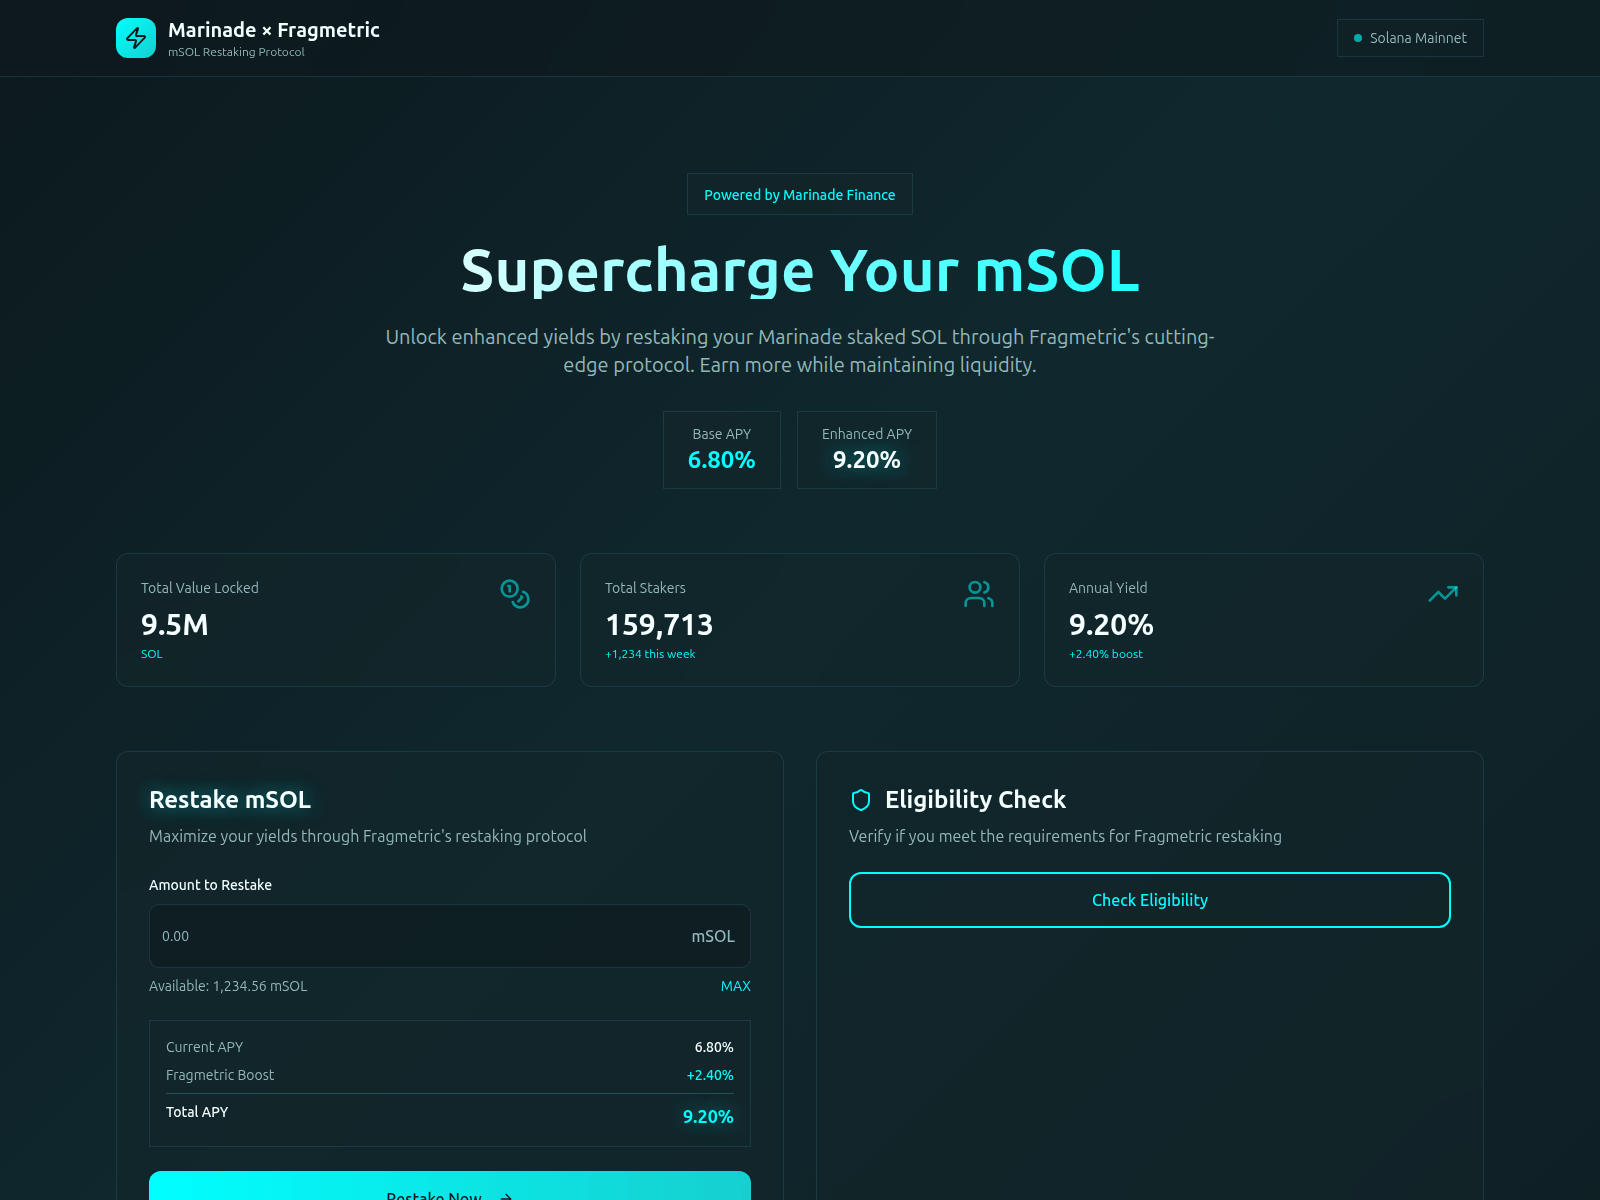Screen dimensions: 1600x1200
Task: Click the Restake mSOL heading
Action: tap(230, 800)
